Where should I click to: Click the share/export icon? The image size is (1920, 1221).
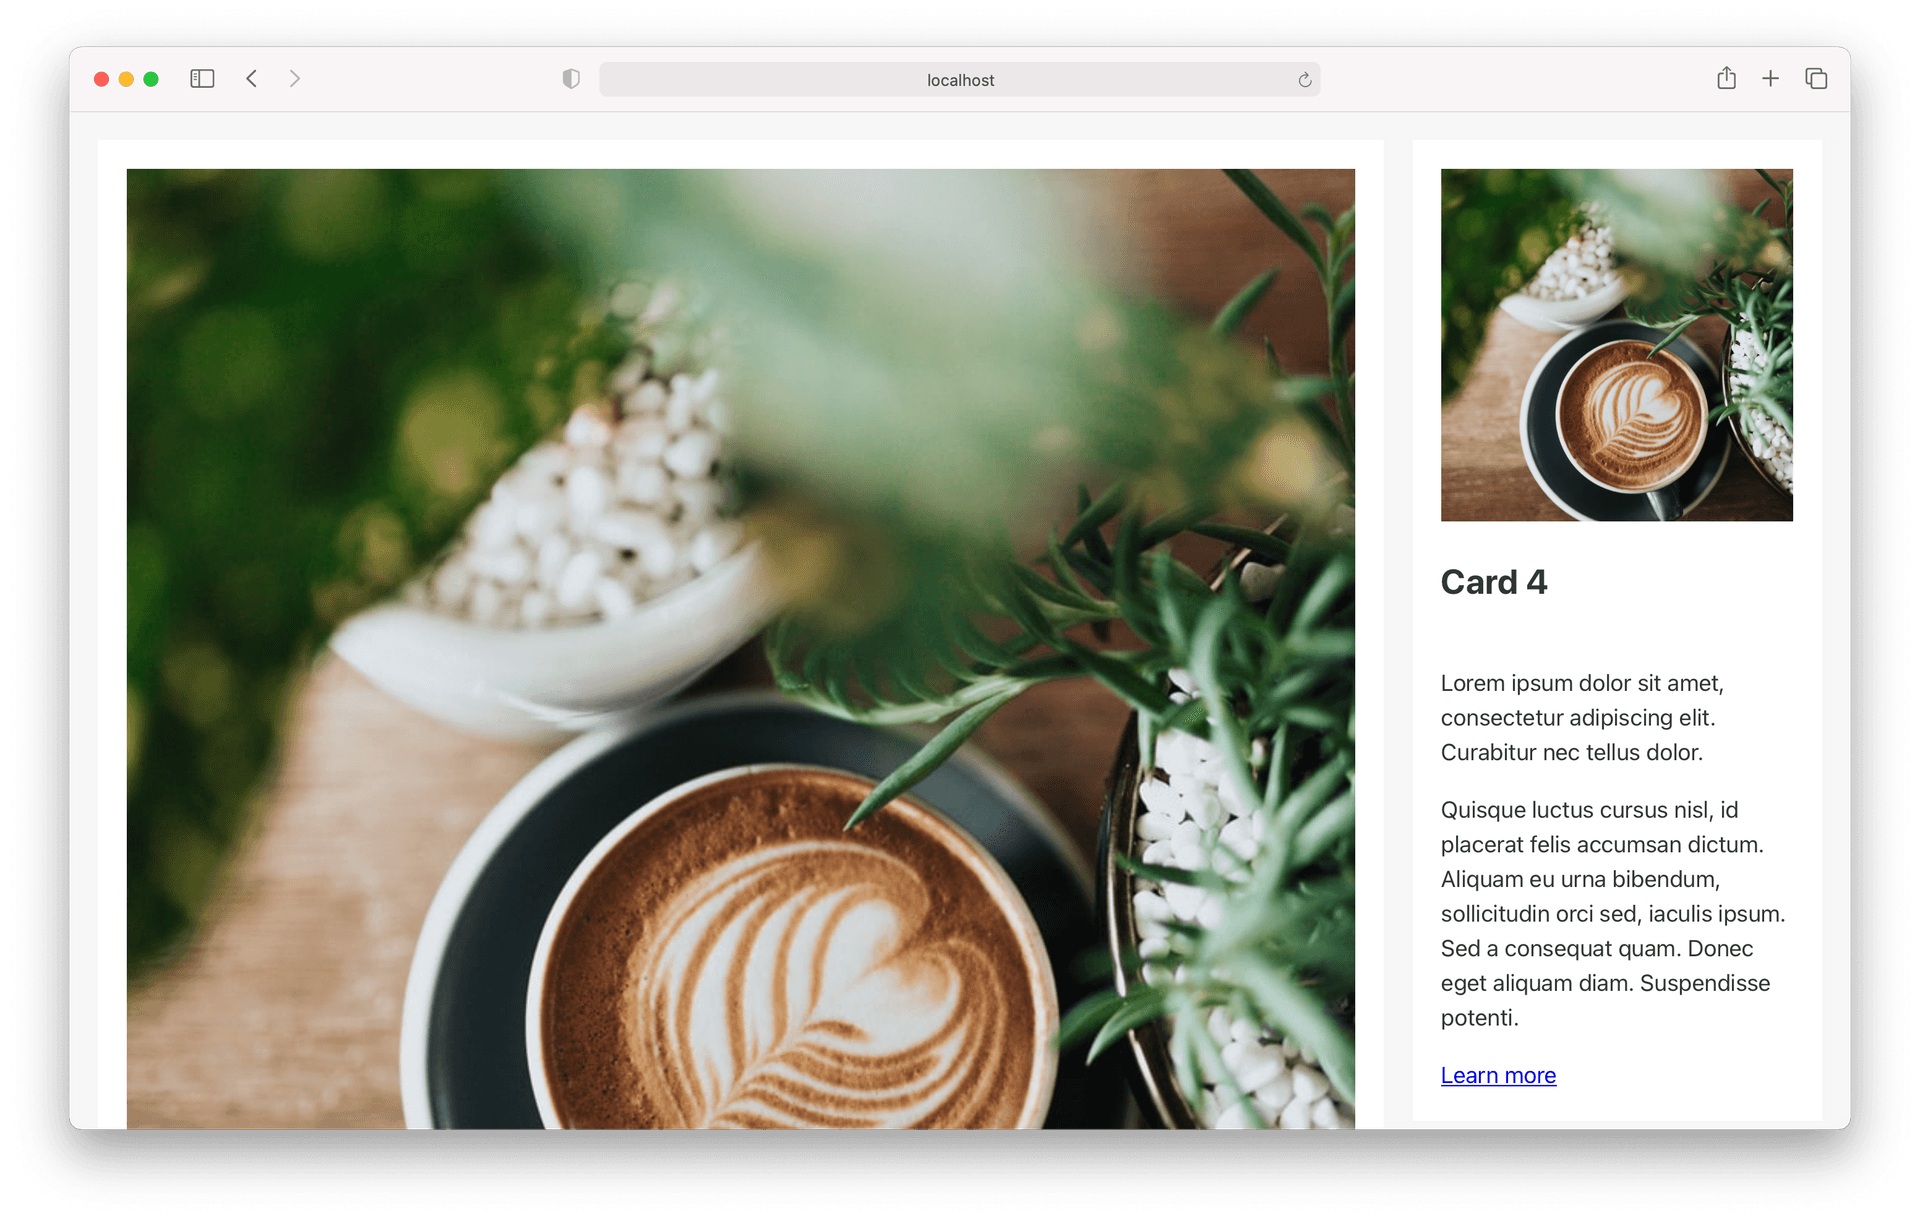(x=1723, y=80)
